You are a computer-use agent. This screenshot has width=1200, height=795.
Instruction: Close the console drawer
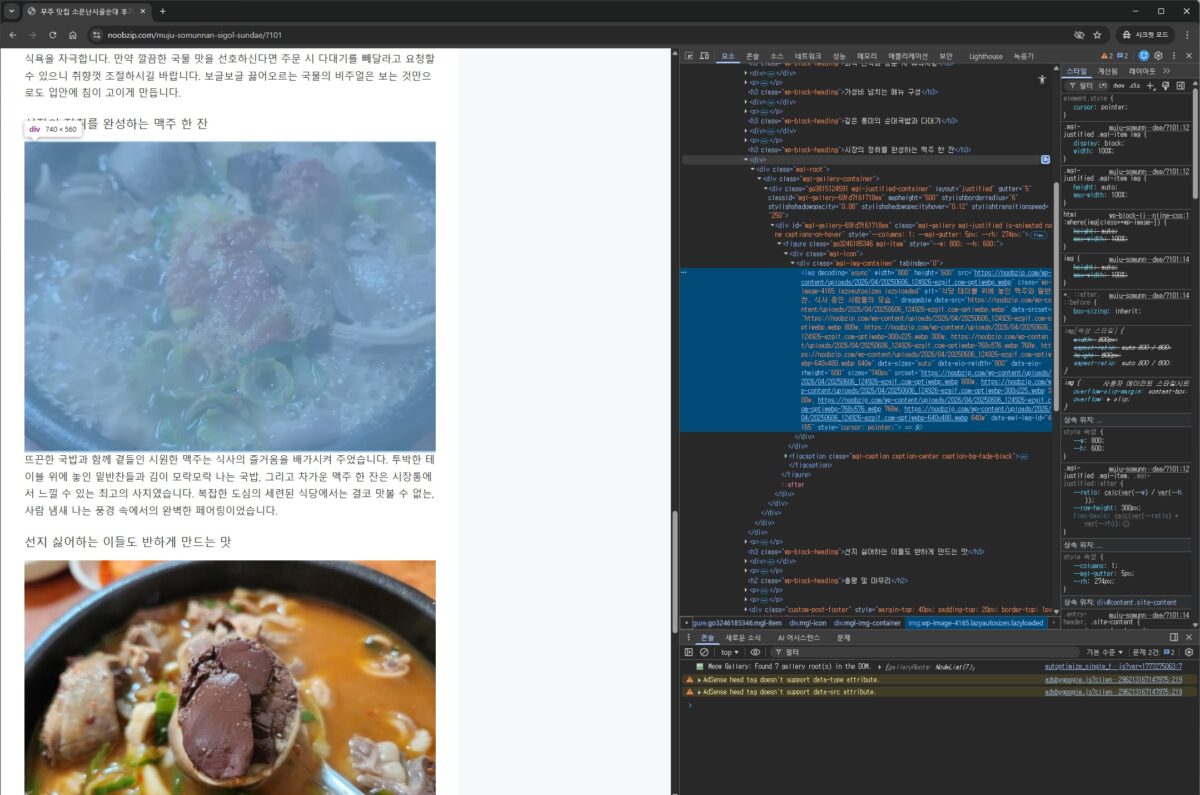pyautogui.click(x=1189, y=637)
